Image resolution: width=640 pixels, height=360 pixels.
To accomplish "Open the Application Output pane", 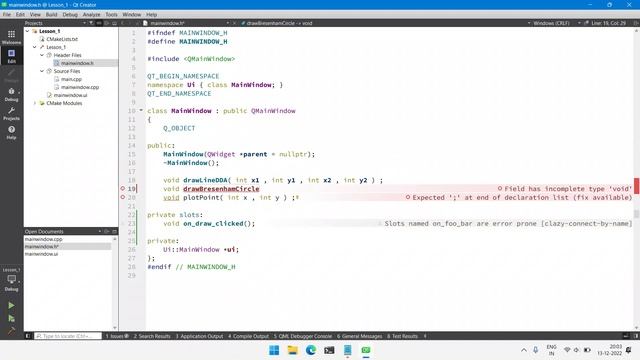I will coord(200,336).
